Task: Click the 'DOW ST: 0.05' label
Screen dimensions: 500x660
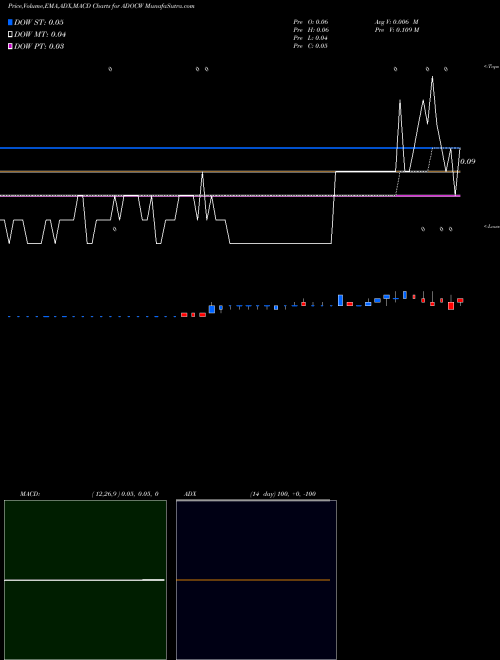Action: (x=39, y=22)
